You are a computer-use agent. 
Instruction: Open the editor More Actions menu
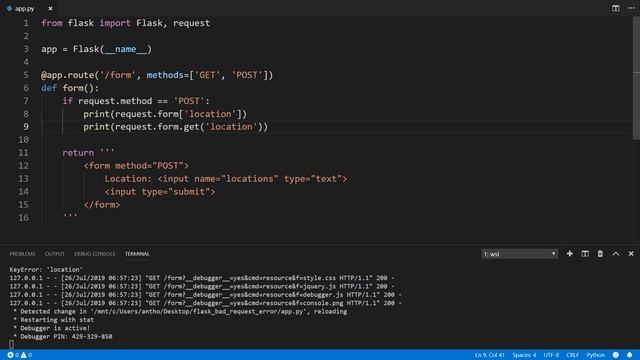click(x=631, y=8)
